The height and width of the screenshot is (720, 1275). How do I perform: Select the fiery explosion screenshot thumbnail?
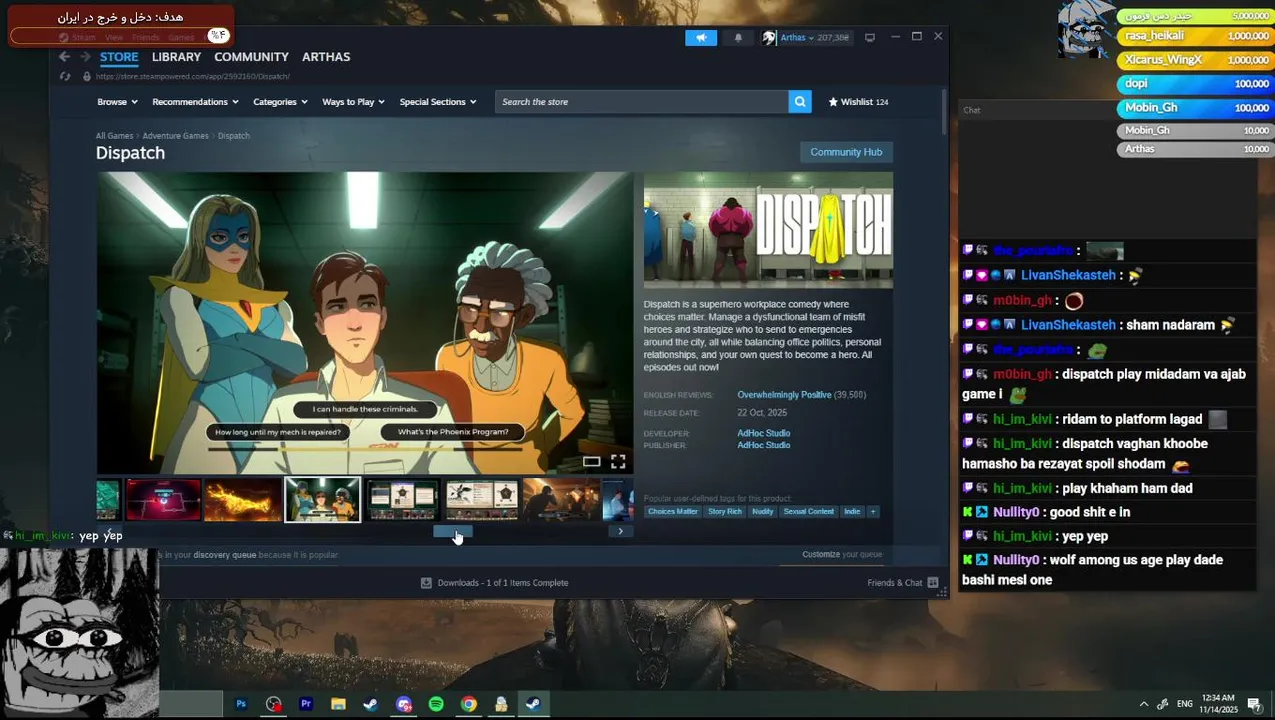(242, 500)
